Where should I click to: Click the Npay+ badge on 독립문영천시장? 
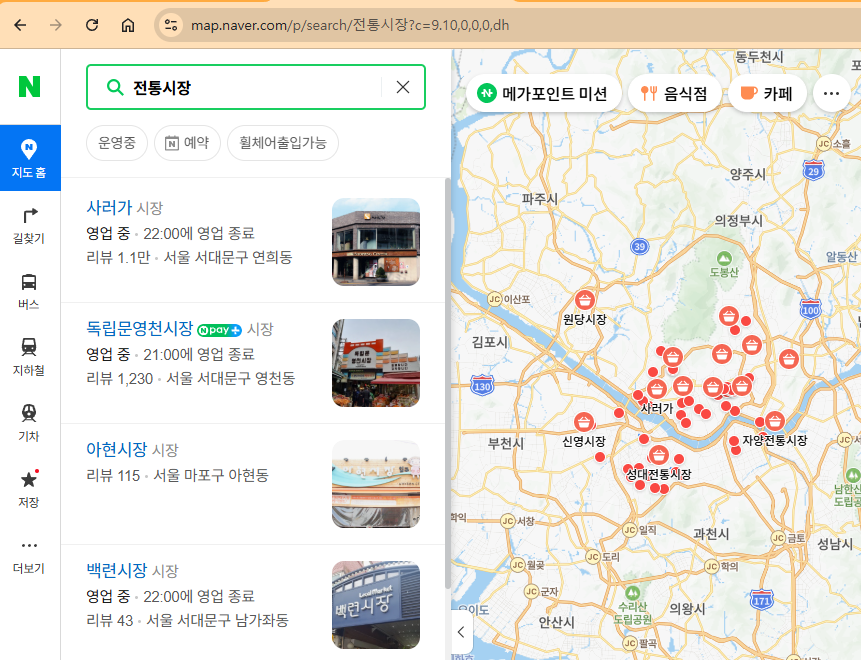tap(219, 330)
